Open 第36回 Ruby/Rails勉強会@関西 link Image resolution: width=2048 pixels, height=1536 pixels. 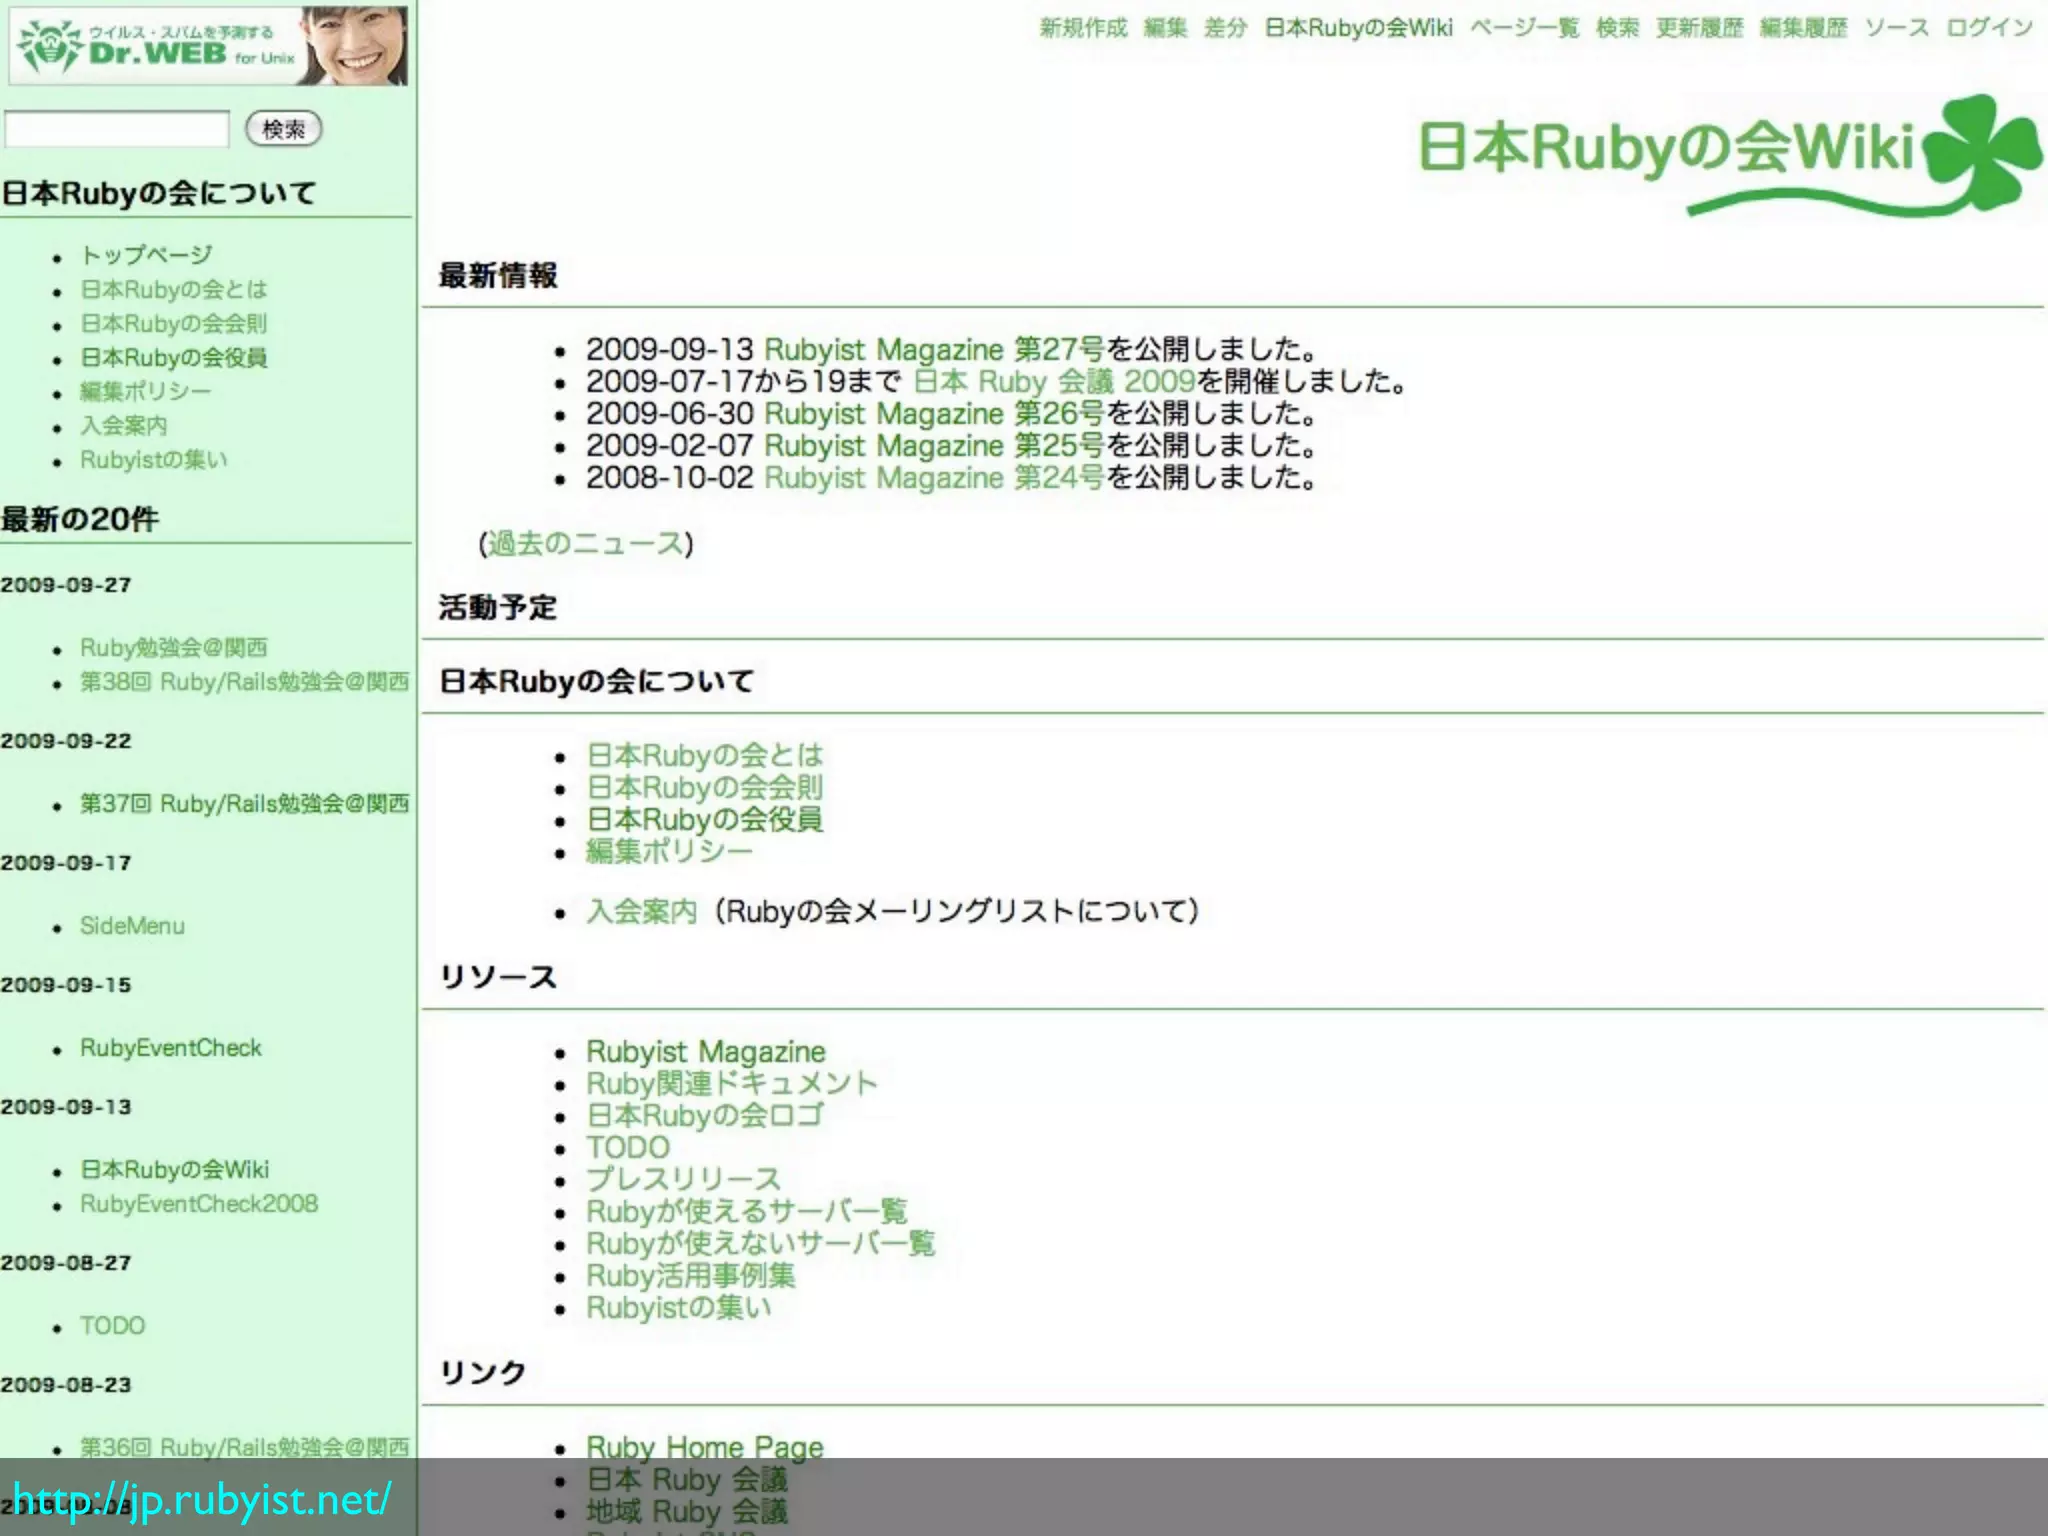pyautogui.click(x=245, y=1446)
